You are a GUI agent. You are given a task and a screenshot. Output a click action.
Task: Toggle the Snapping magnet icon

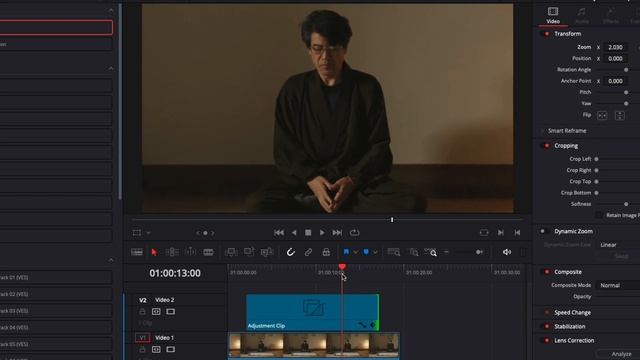click(x=290, y=252)
